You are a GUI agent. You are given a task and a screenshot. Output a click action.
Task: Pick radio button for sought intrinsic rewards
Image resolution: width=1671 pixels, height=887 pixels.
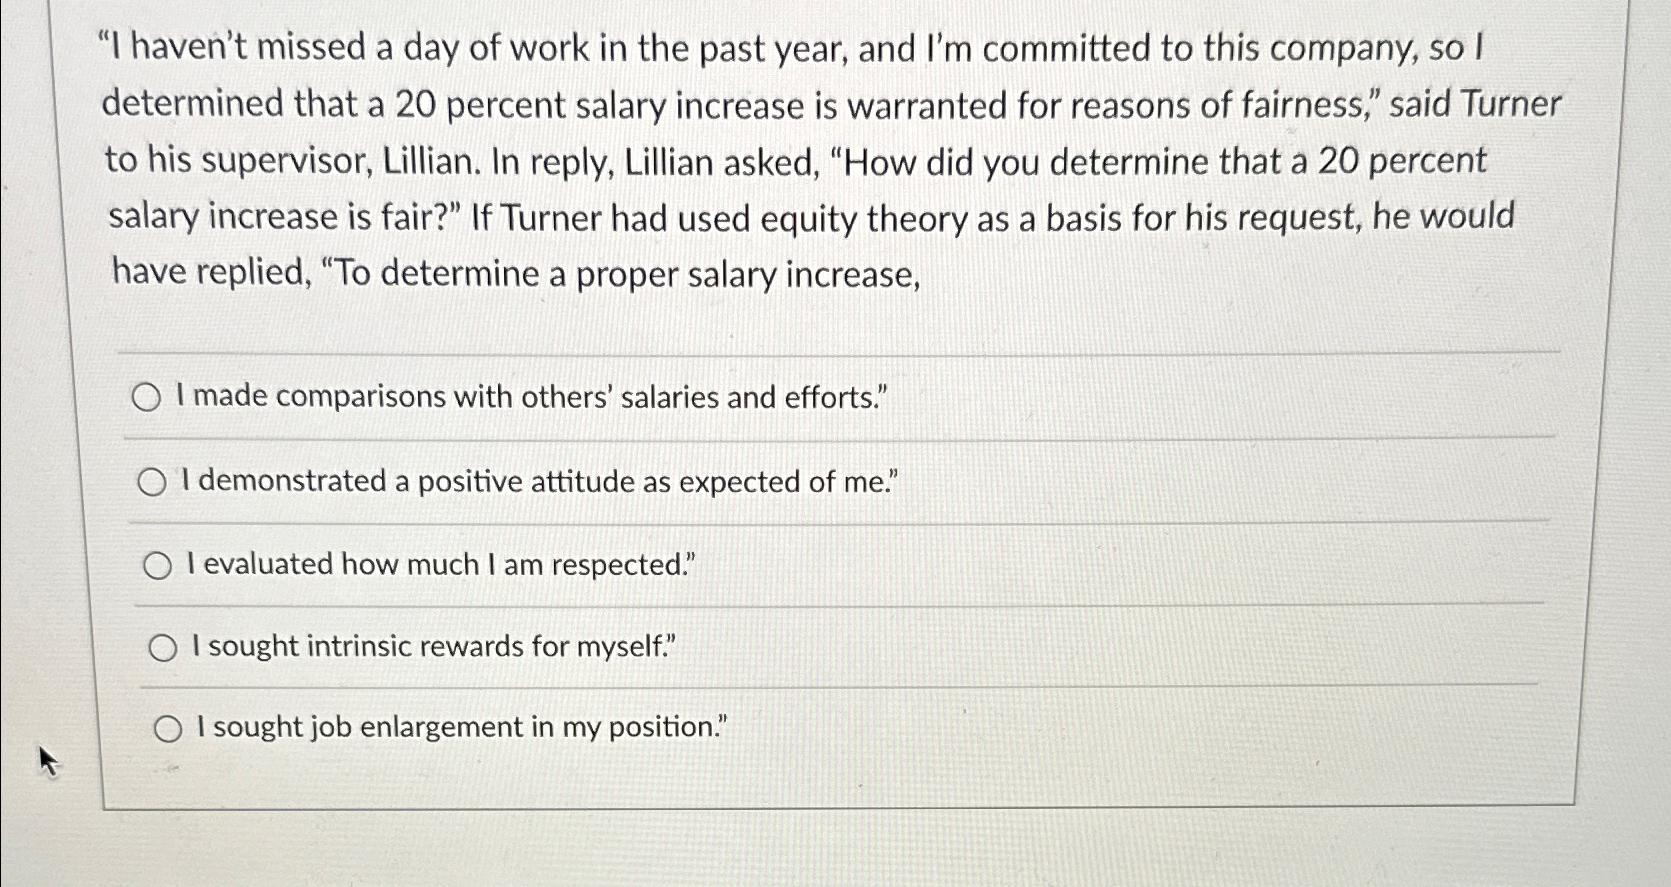(163, 649)
